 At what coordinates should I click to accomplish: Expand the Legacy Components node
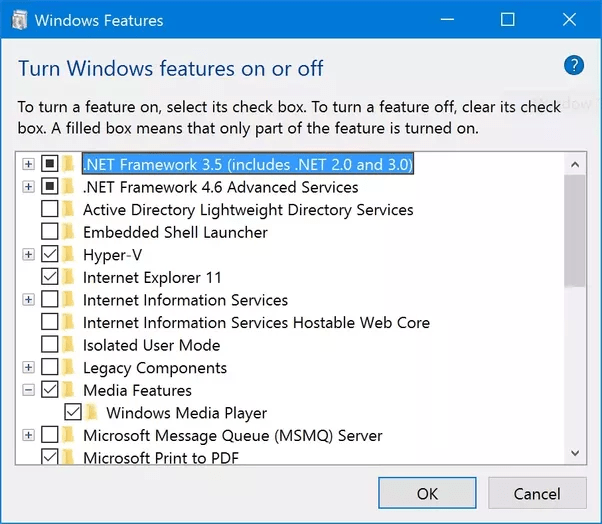coord(28,367)
